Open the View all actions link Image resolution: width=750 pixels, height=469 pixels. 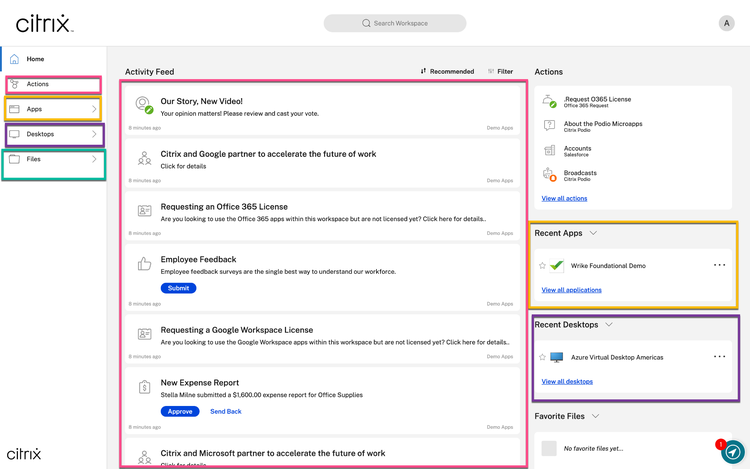click(564, 198)
